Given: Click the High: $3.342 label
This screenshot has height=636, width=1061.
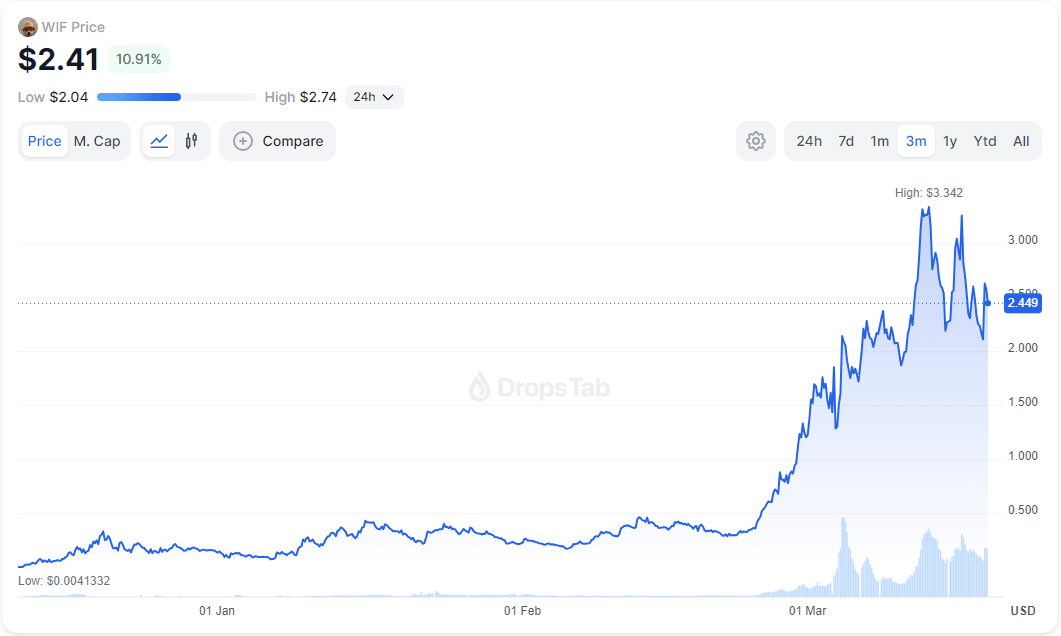Looking at the screenshot, I should pos(928,193).
